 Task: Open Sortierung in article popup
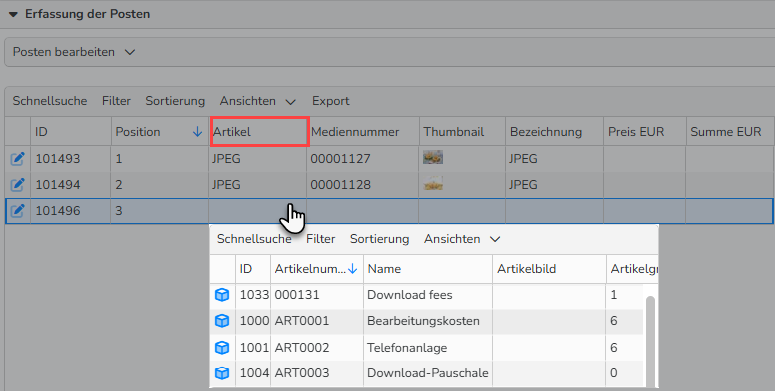click(x=380, y=239)
